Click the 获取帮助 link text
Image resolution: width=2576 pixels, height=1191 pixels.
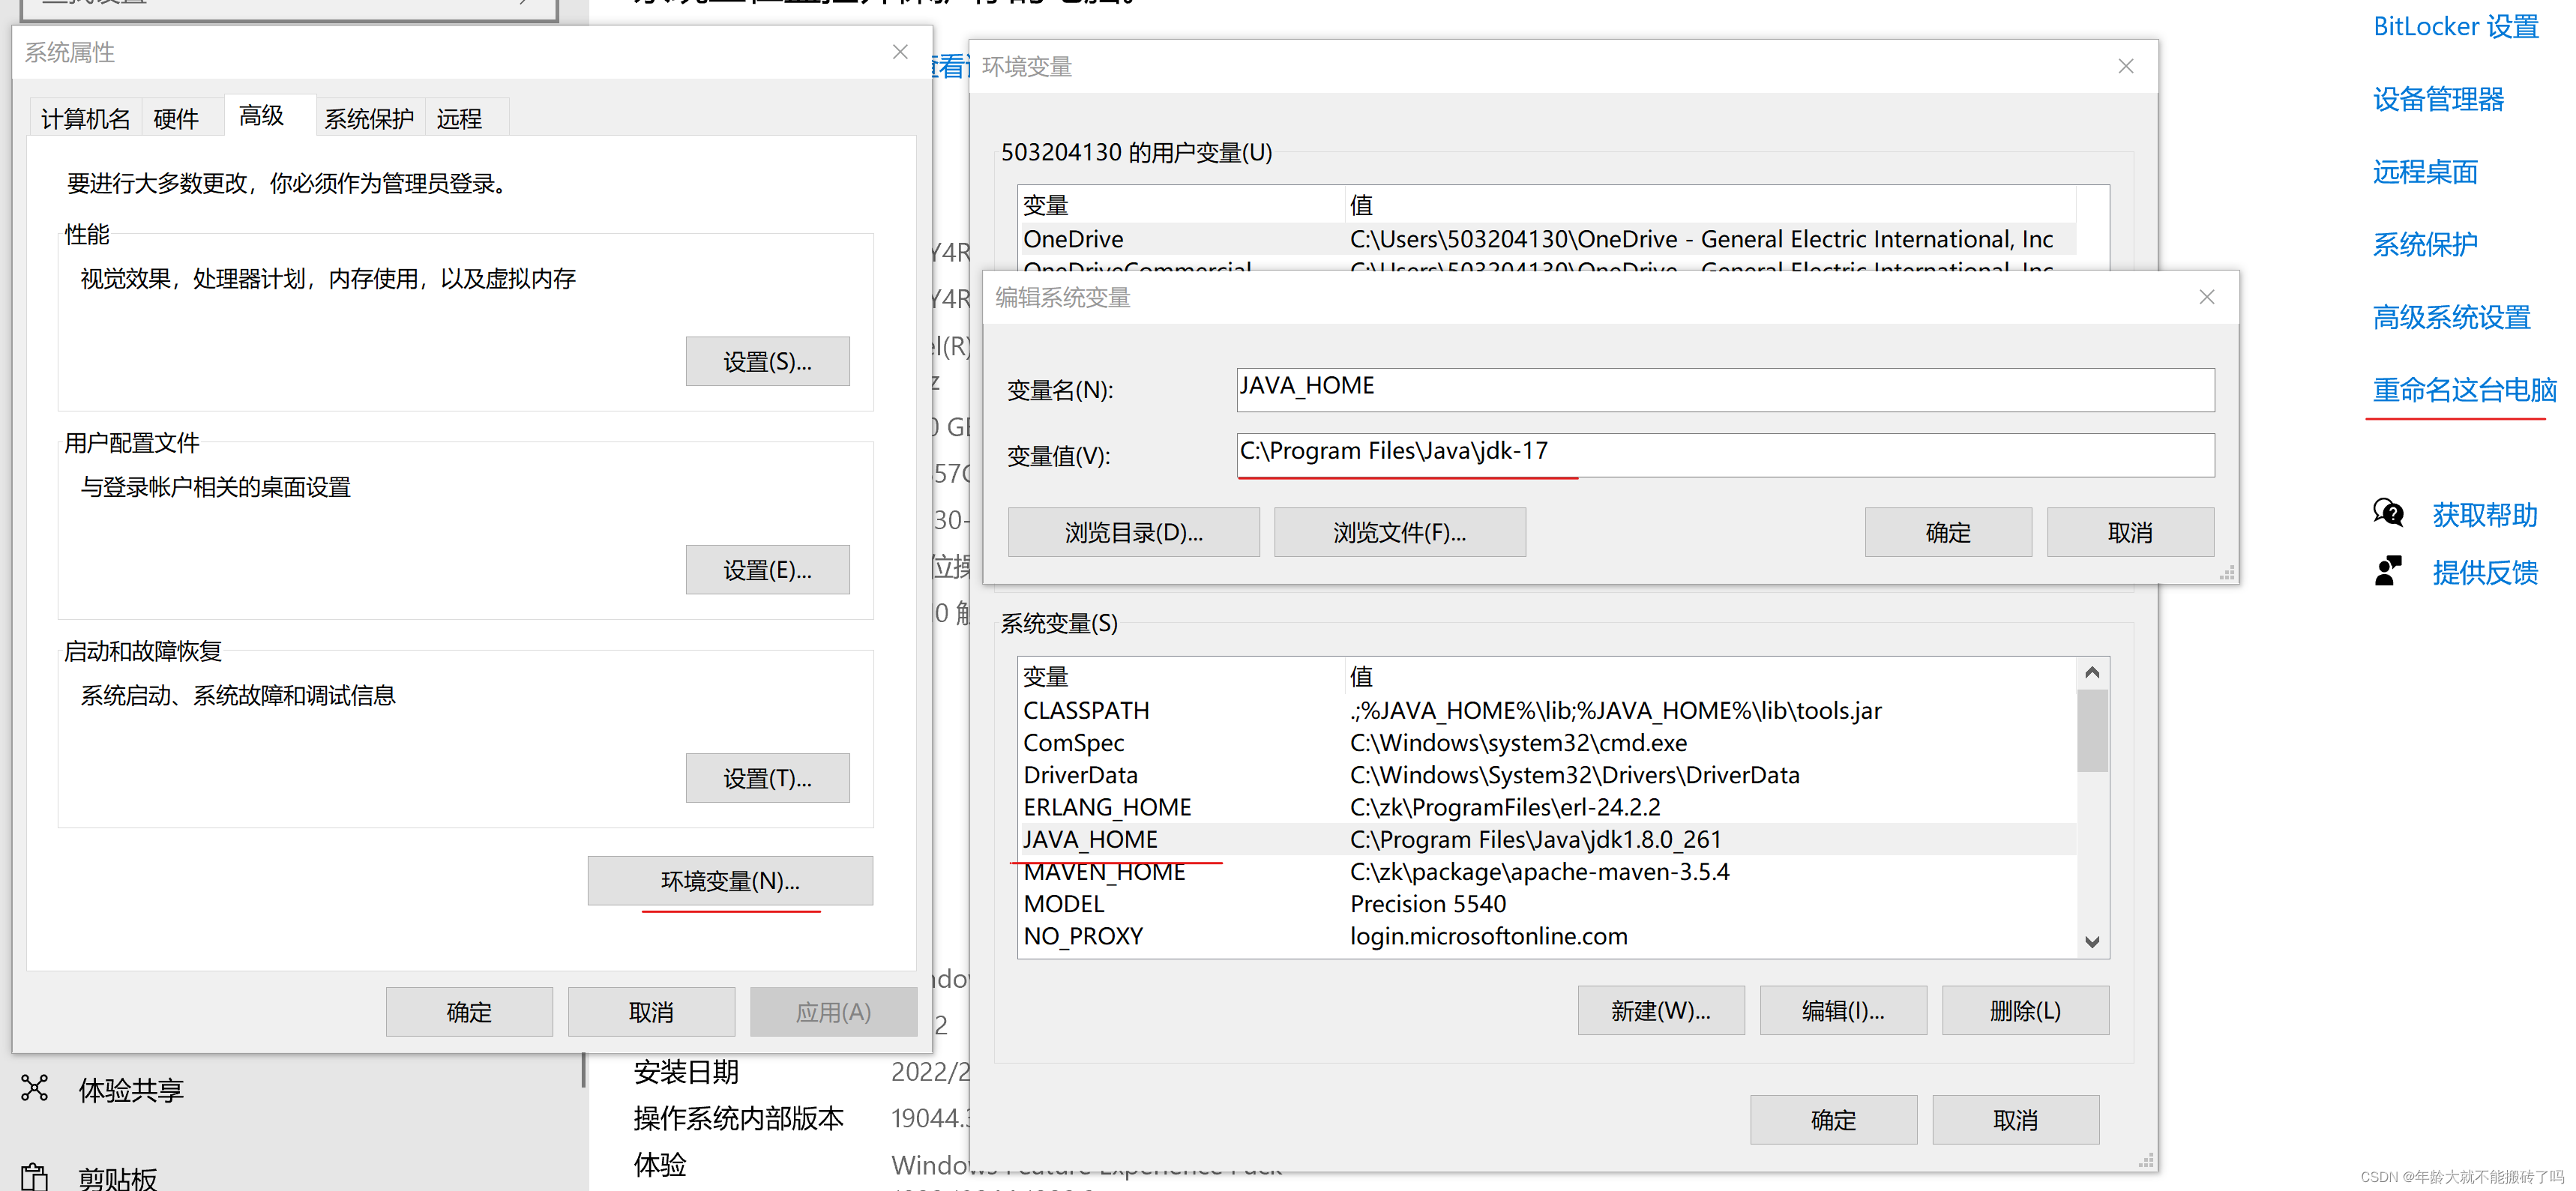(2485, 514)
